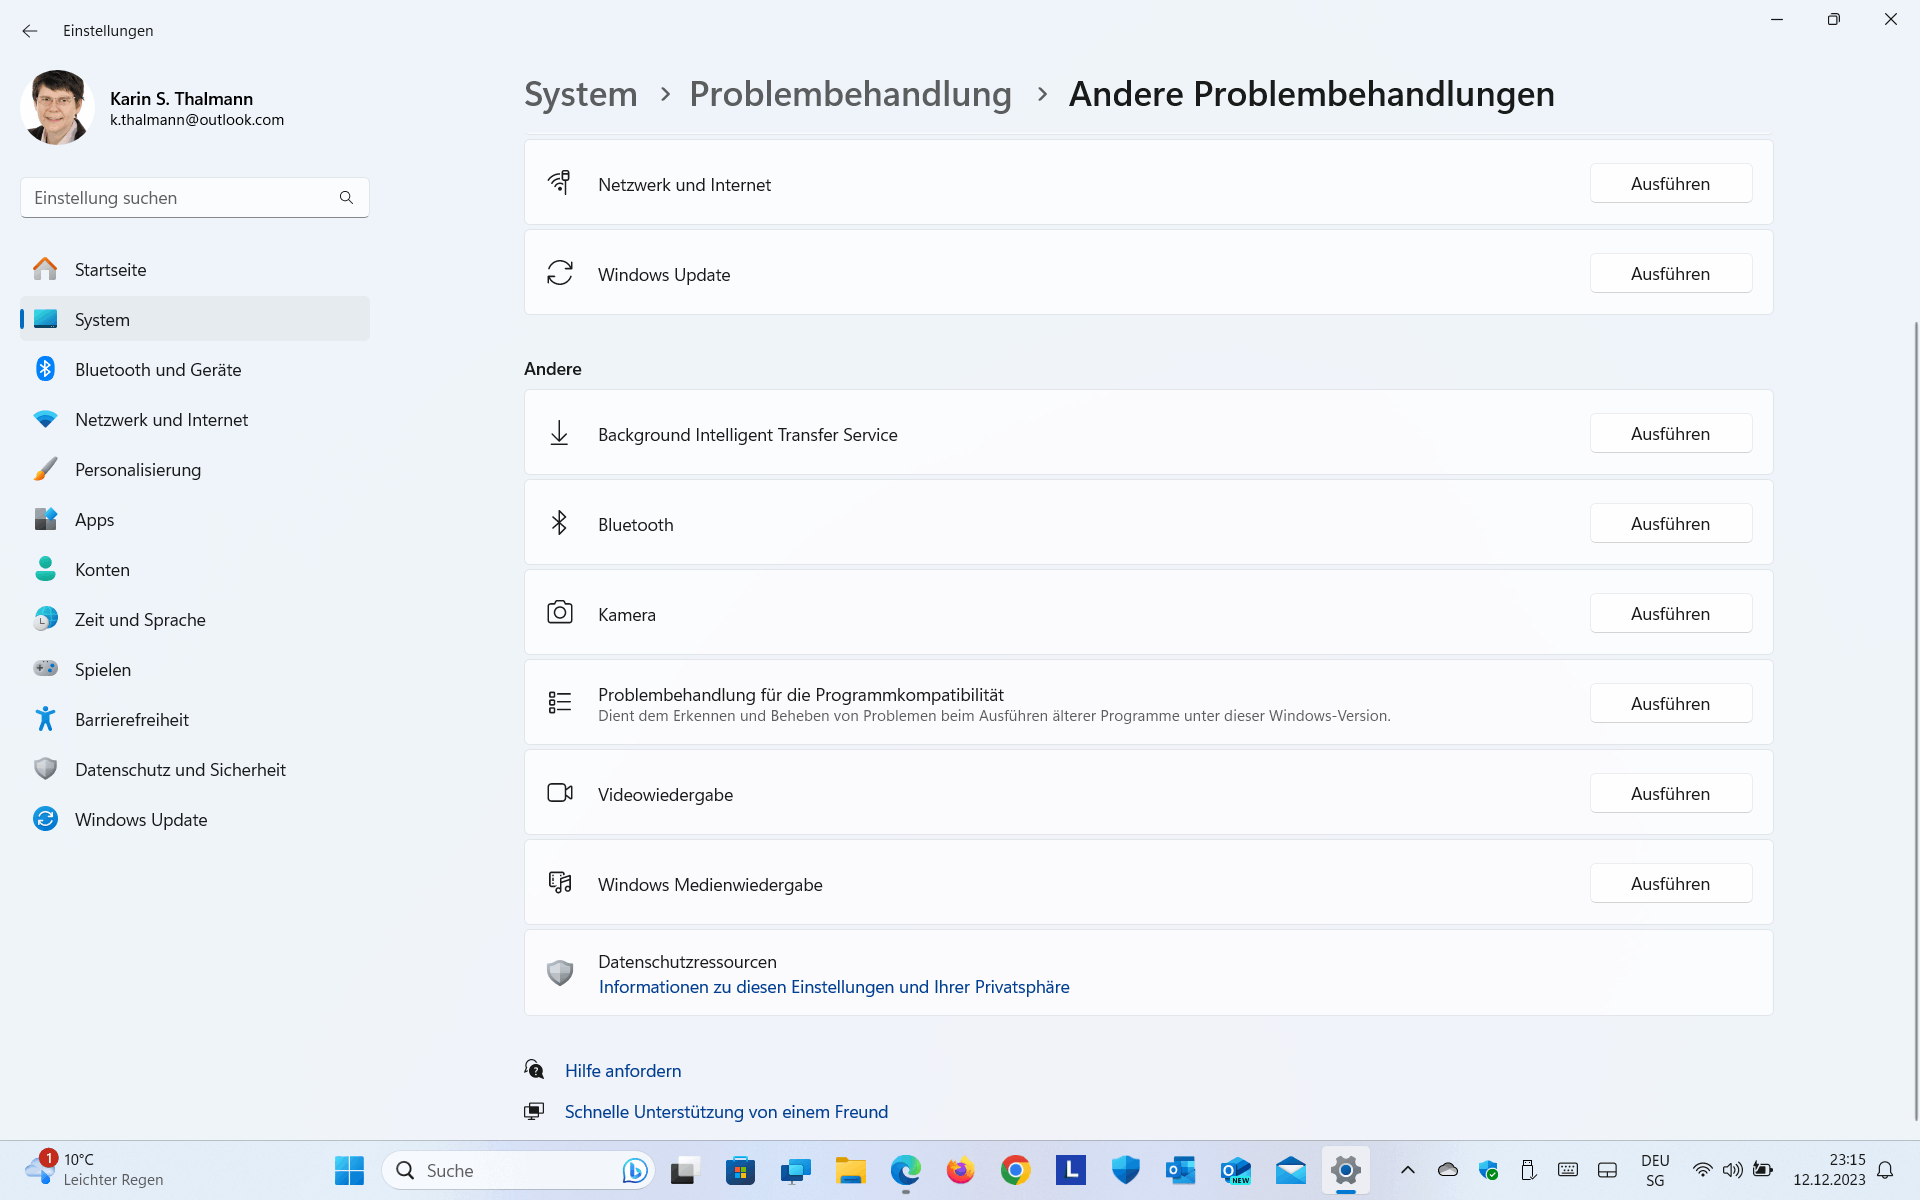1920x1200 pixels.
Task: Go back with the arrow icon
Action: [x=30, y=31]
